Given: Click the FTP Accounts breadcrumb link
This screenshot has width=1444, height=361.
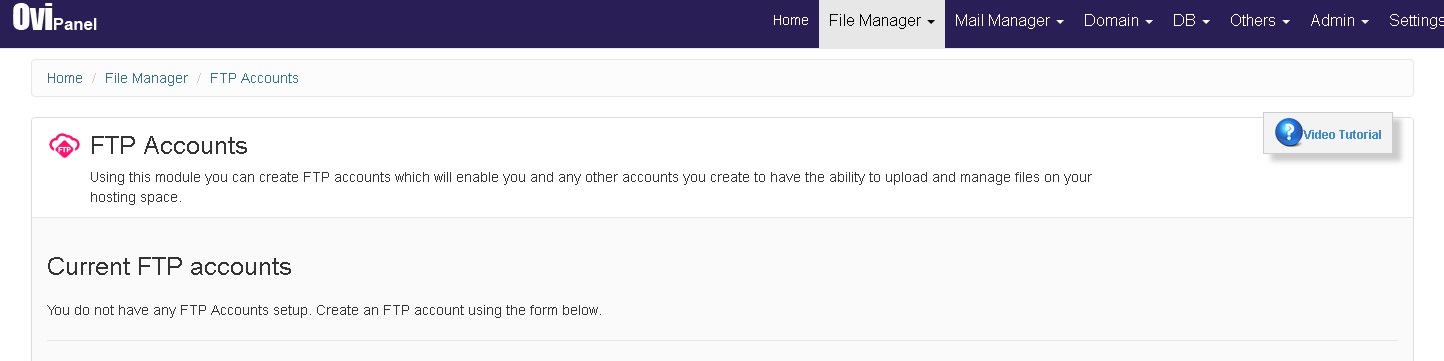Looking at the screenshot, I should pyautogui.click(x=254, y=78).
